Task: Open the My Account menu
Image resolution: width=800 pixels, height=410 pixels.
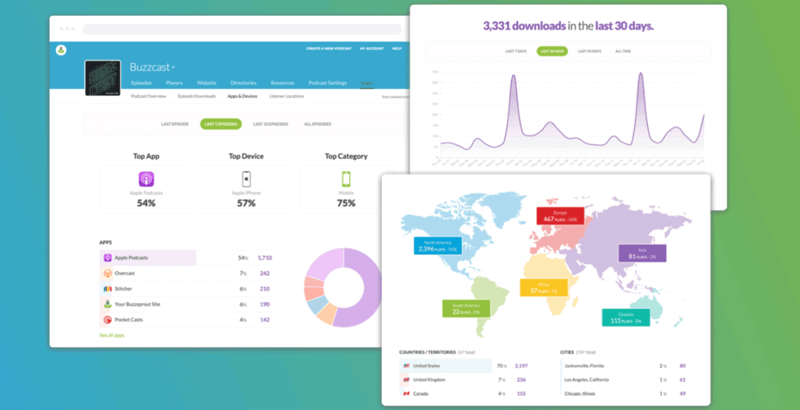Action: click(x=370, y=48)
